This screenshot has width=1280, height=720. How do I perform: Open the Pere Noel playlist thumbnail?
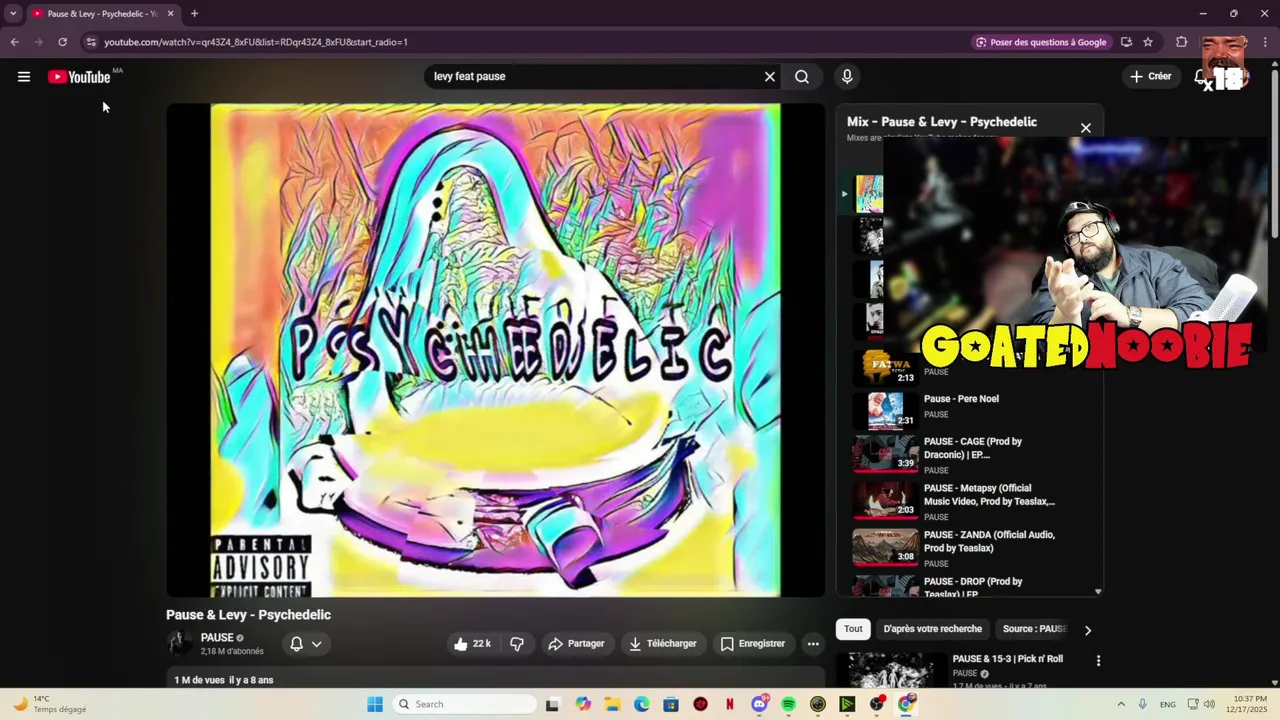pos(885,410)
